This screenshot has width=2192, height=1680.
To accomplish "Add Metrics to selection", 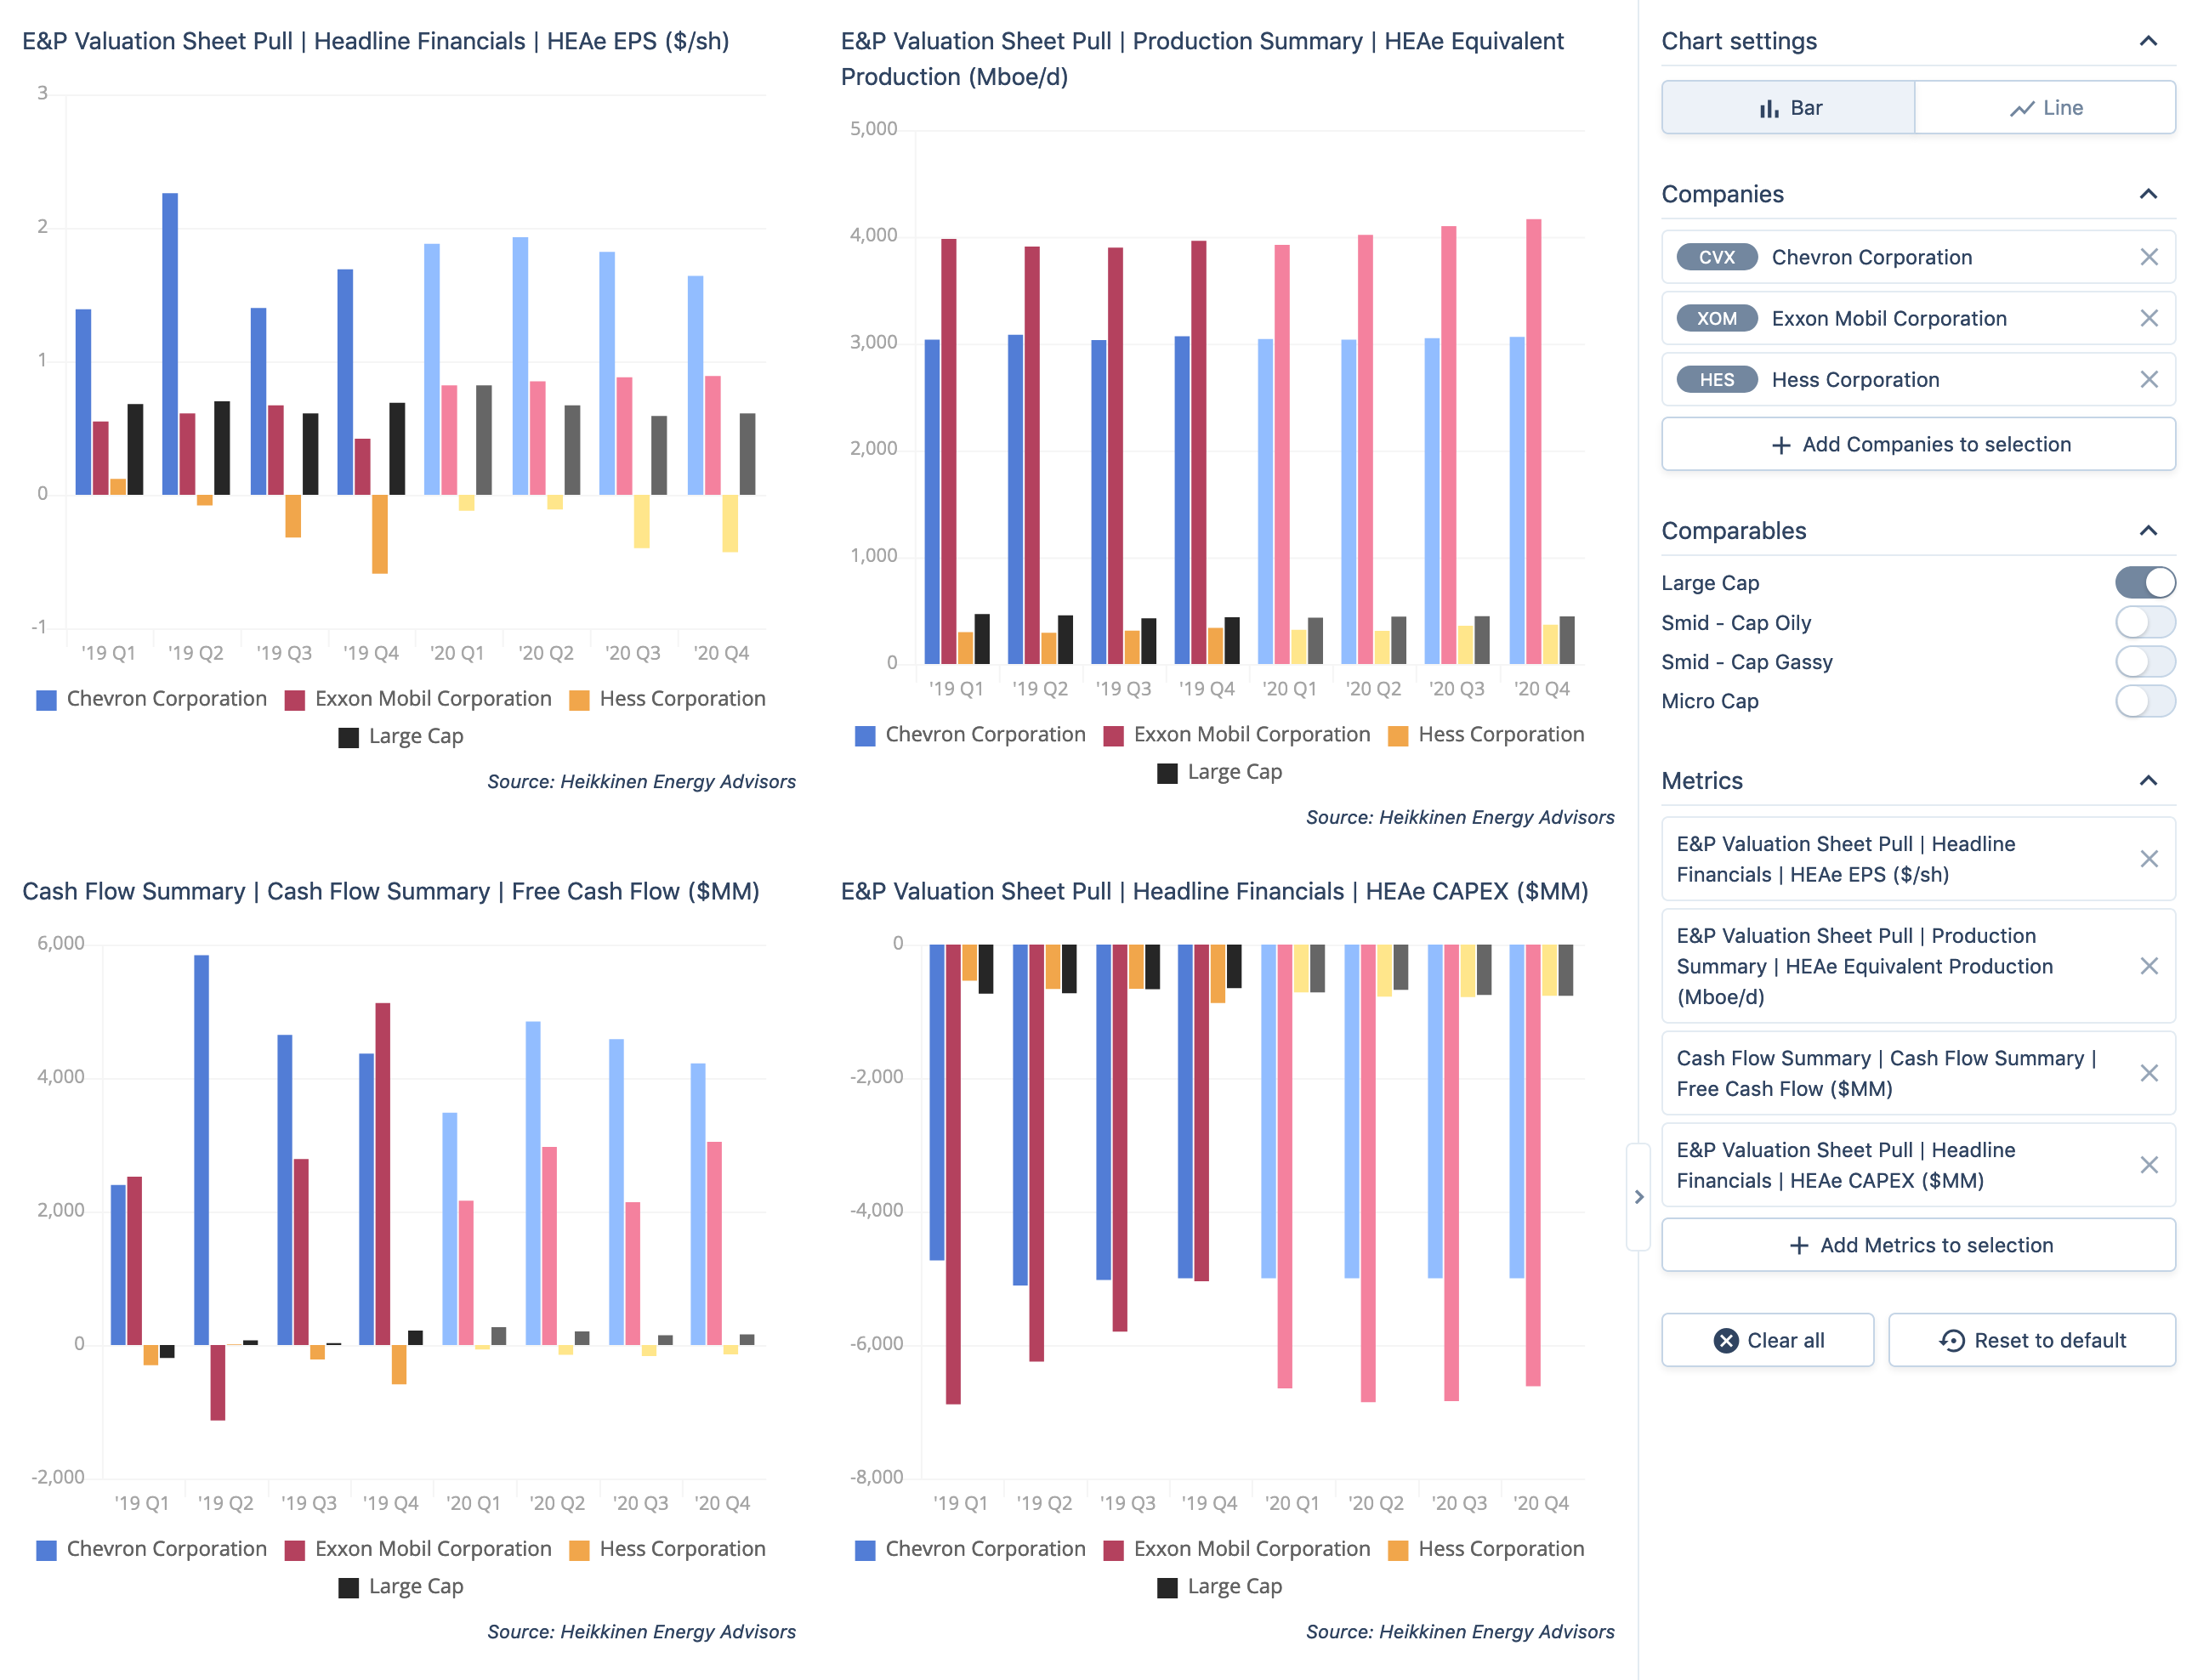I will 1918,1245.
